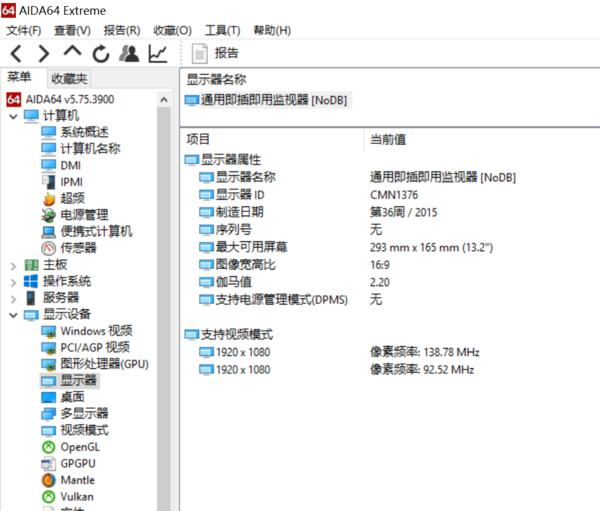This screenshot has height=511, width=600.
Task: Click the Back navigation arrow
Action: pyautogui.click(x=16, y=53)
